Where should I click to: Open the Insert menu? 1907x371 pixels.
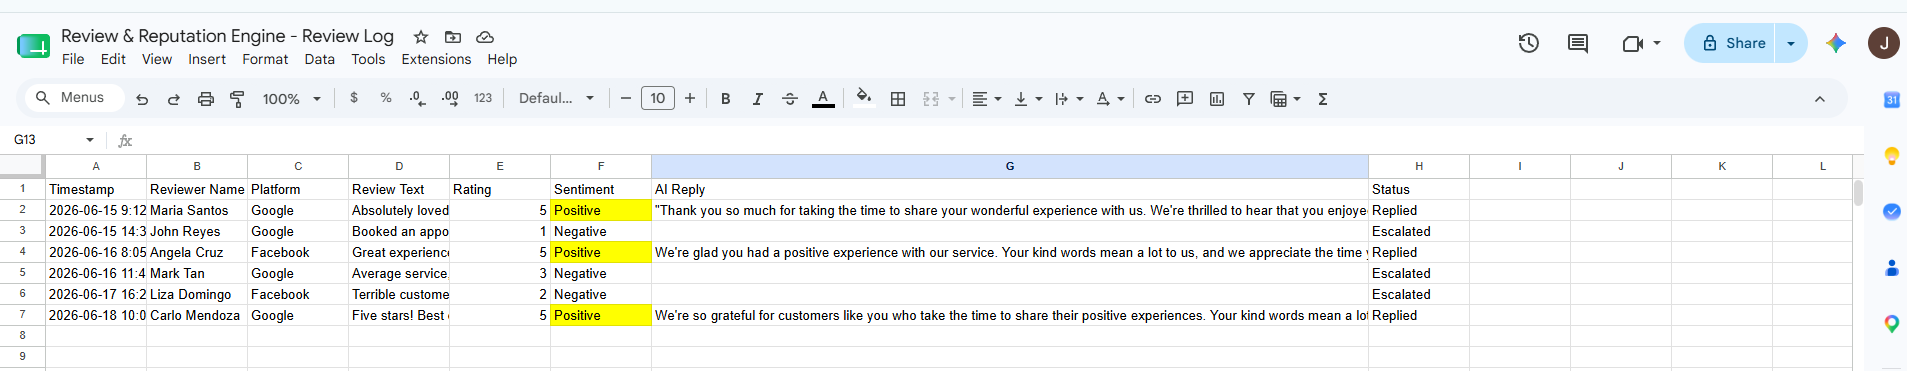point(207,59)
